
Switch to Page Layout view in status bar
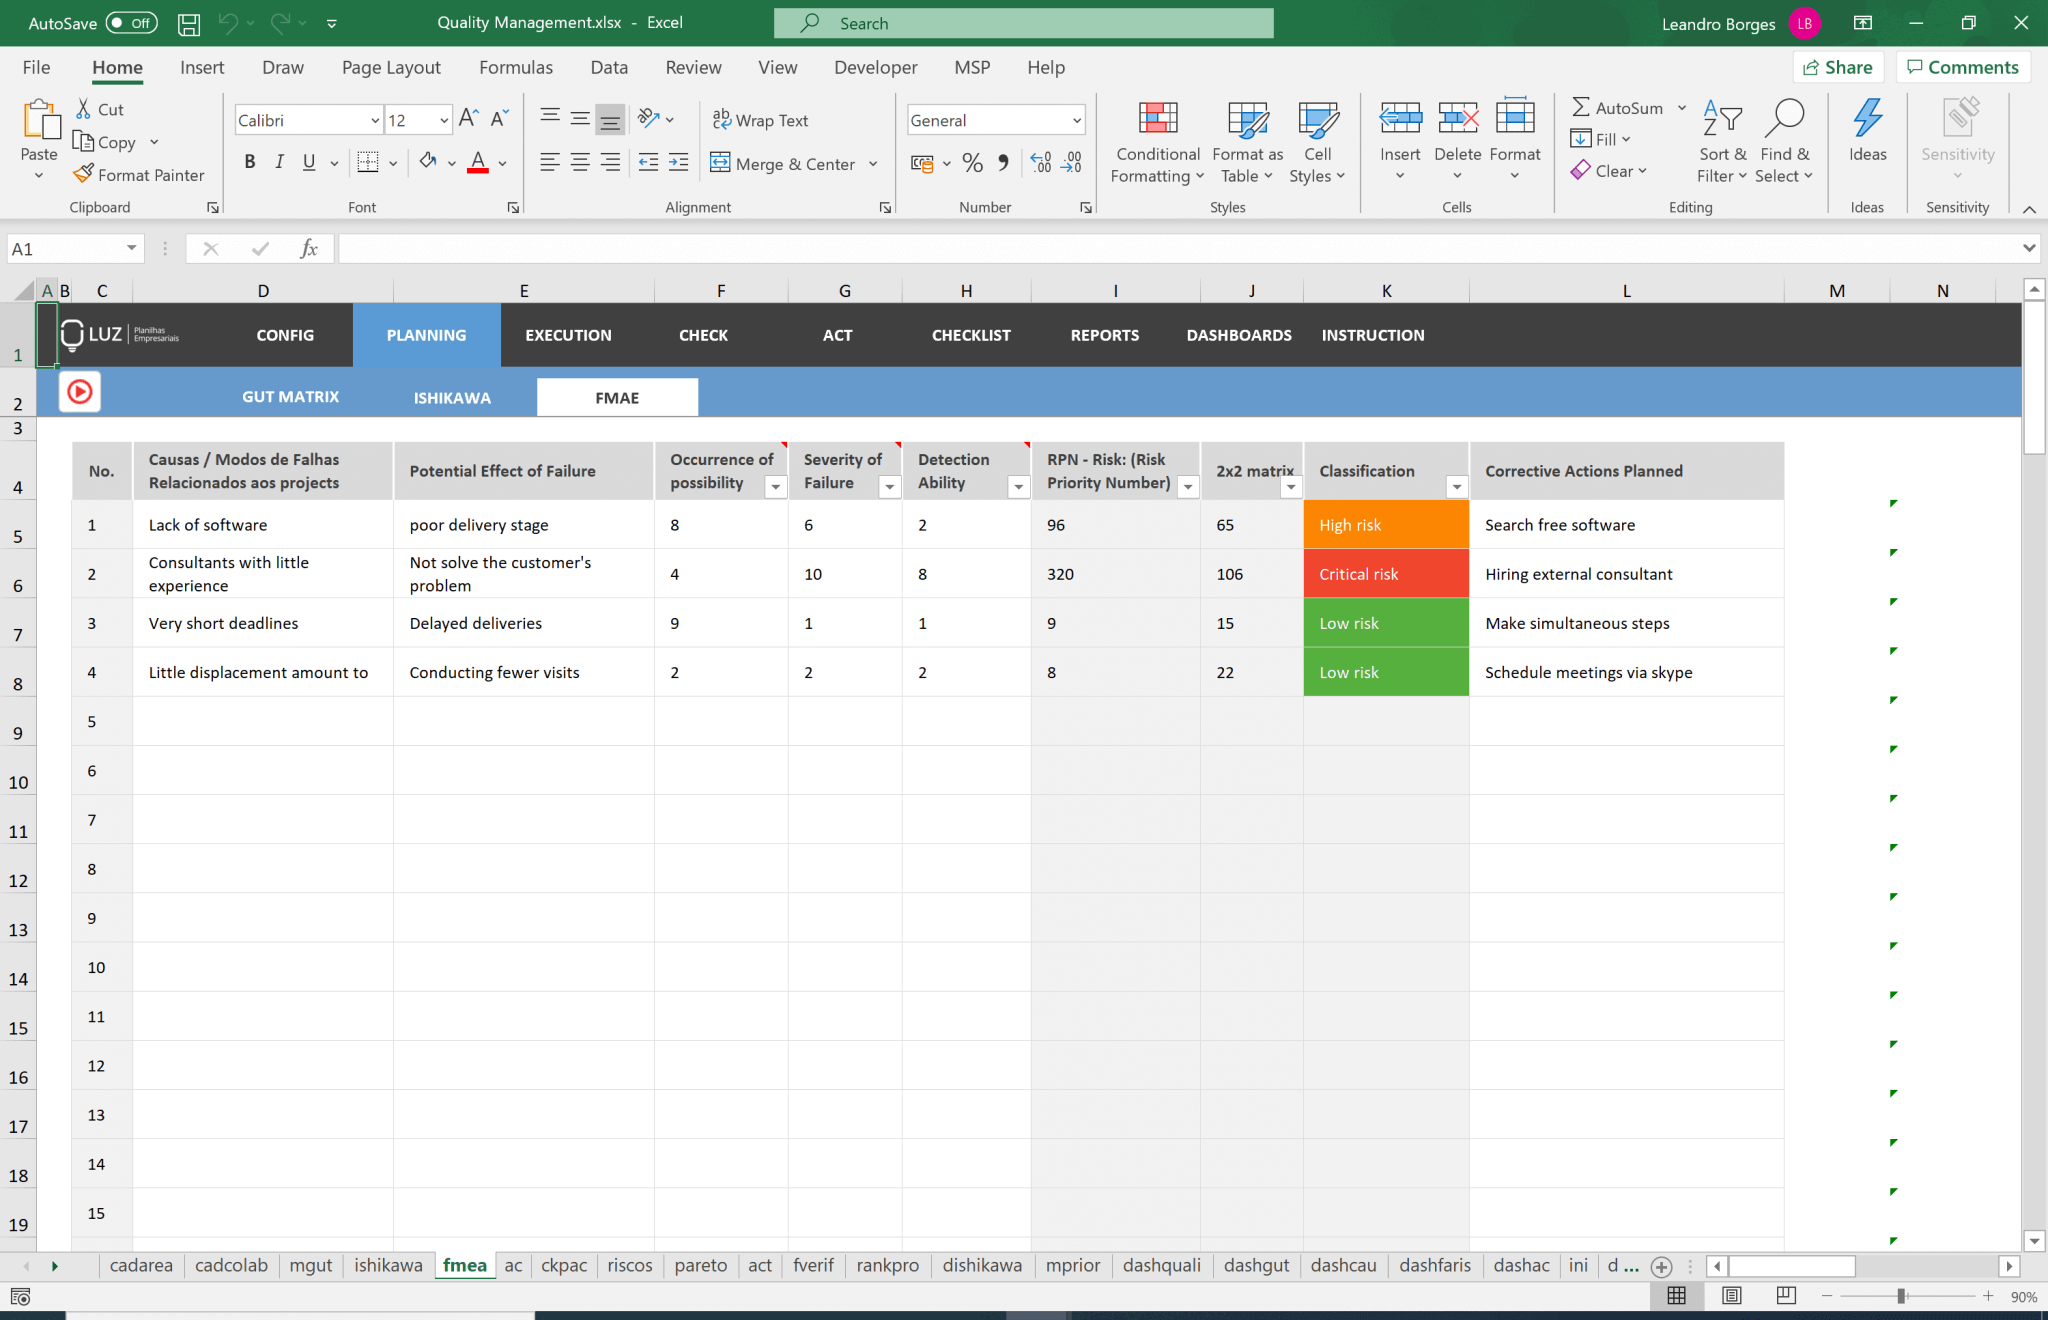point(1732,1296)
